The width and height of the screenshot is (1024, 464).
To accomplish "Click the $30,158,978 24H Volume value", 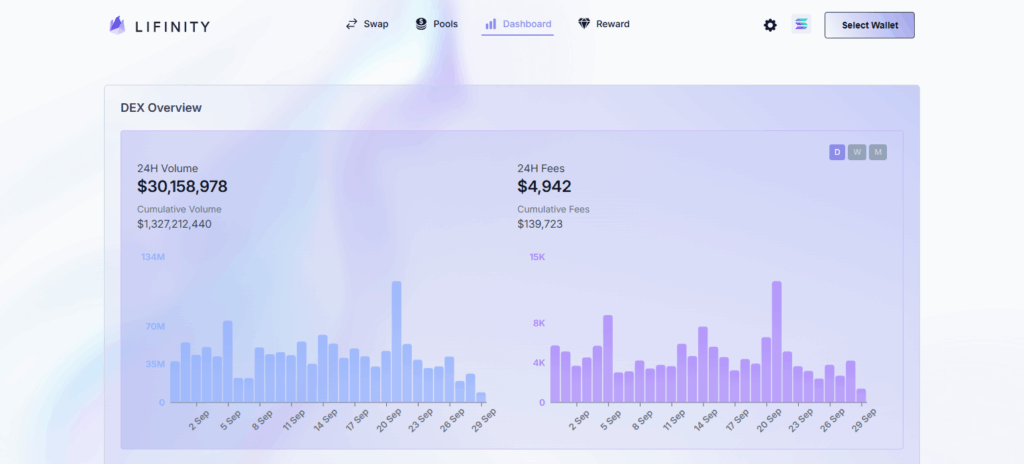I will (x=182, y=187).
